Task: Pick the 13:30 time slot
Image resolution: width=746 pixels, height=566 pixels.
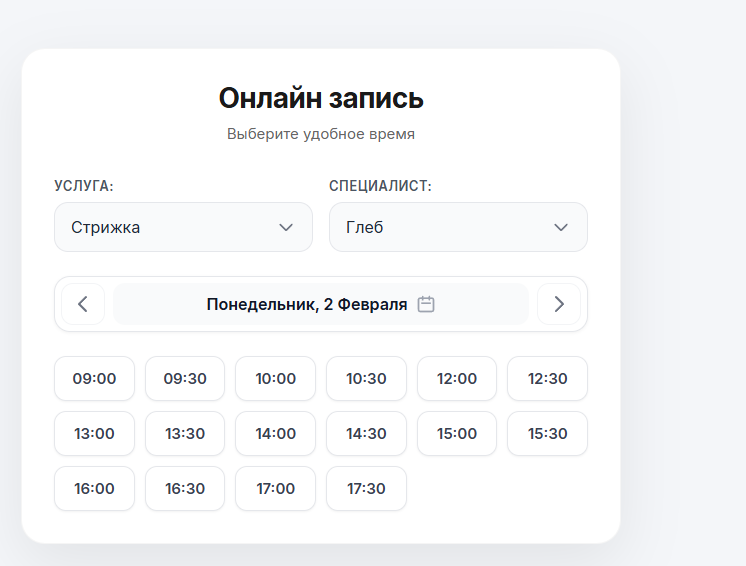Action: (185, 434)
